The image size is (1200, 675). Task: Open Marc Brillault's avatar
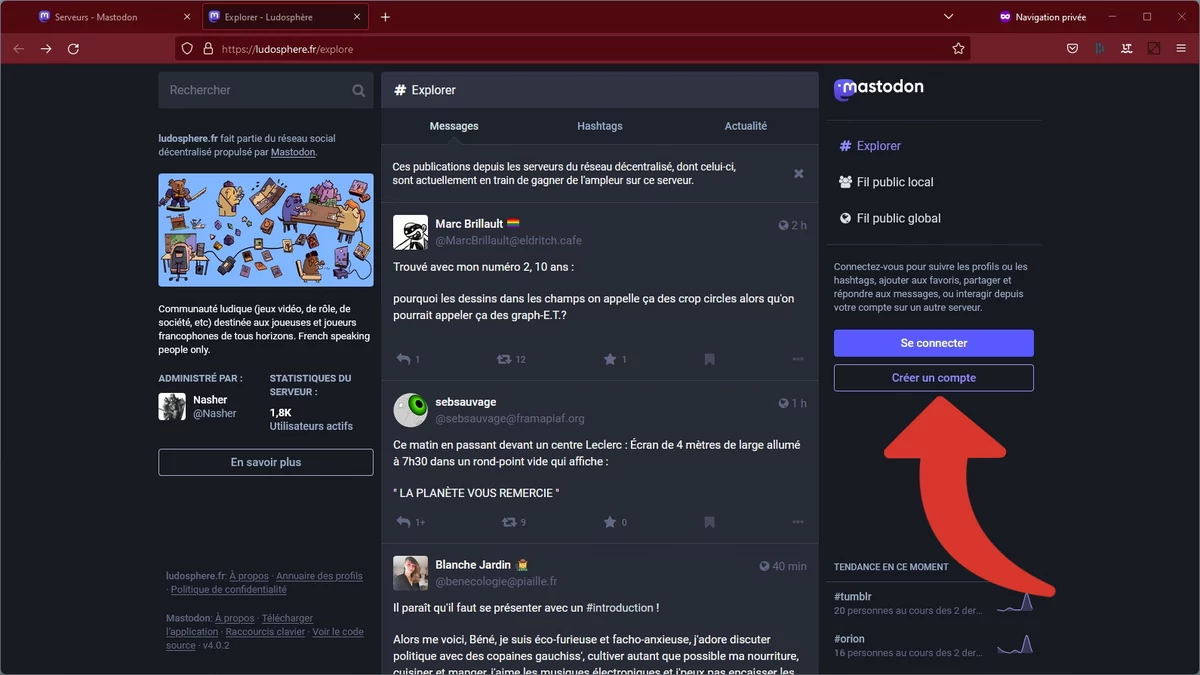[x=410, y=232]
